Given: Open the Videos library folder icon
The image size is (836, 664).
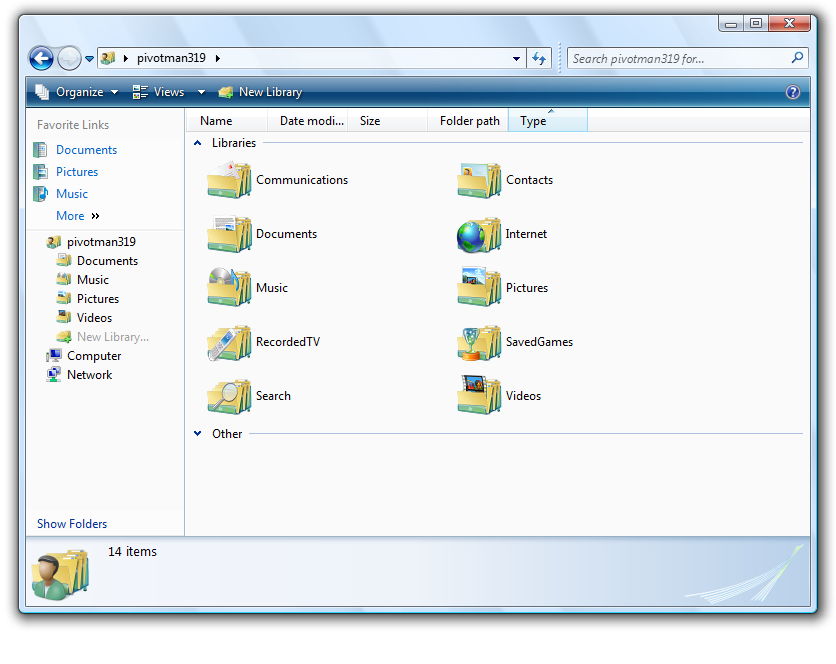Looking at the screenshot, I should tap(478, 396).
